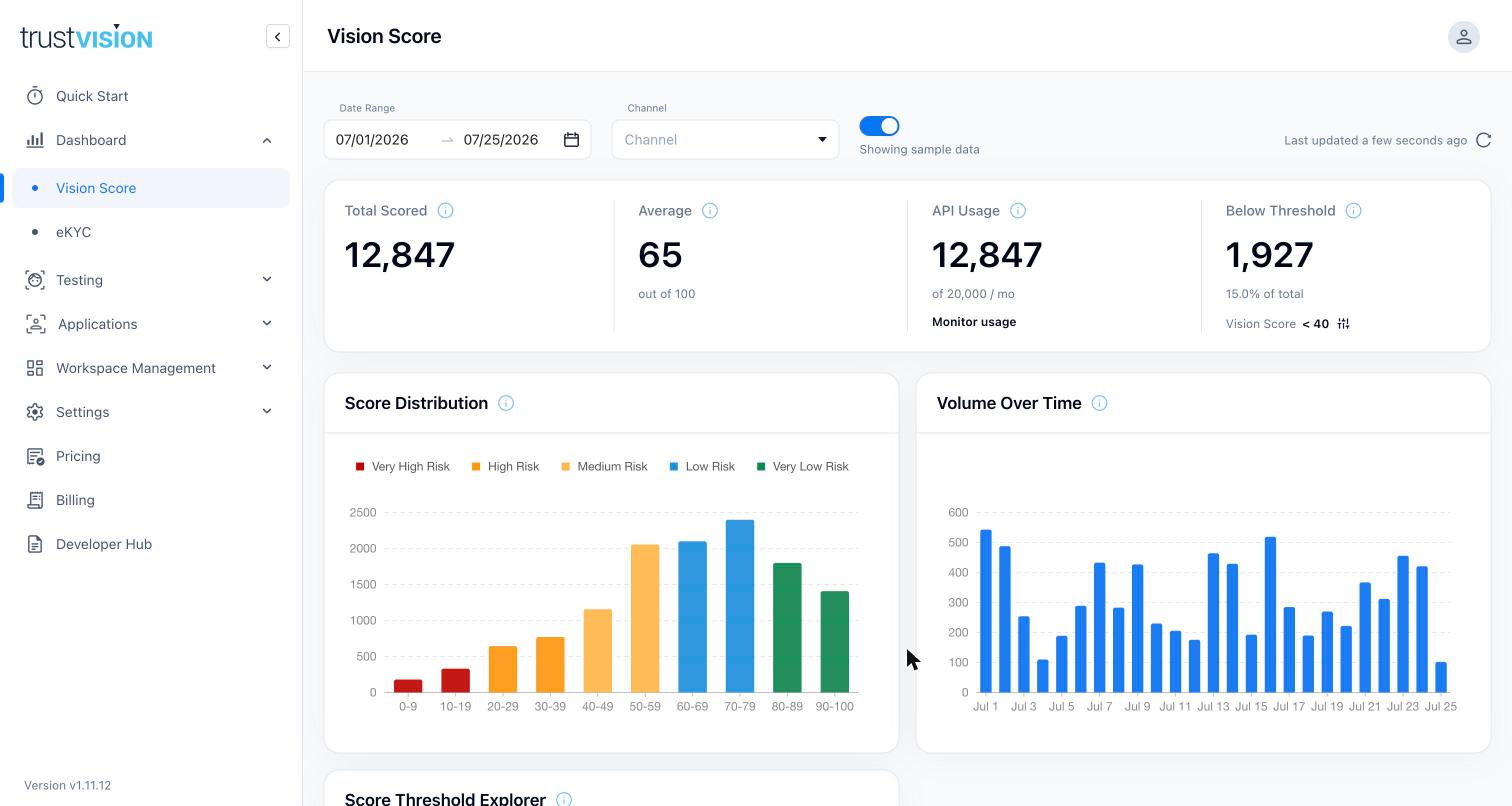Show info for Average score
Image resolution: width=1512 pixels, height=806 pixels.
tap(710, 211)
